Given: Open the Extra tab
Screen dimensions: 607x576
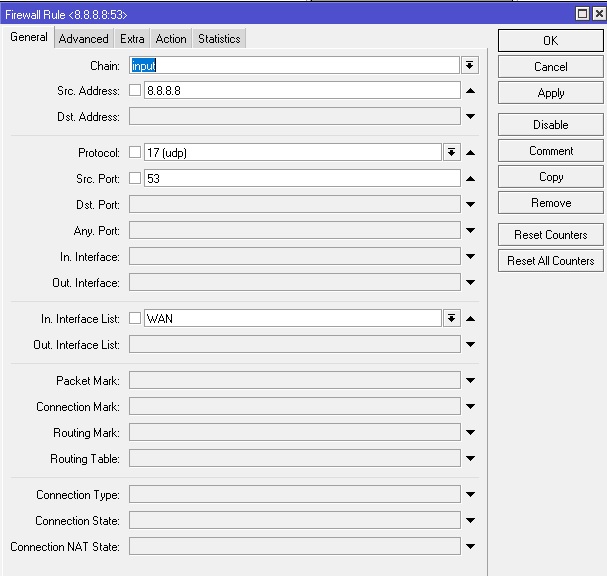Looking at the screenshot, I should (x=132, y=39).
